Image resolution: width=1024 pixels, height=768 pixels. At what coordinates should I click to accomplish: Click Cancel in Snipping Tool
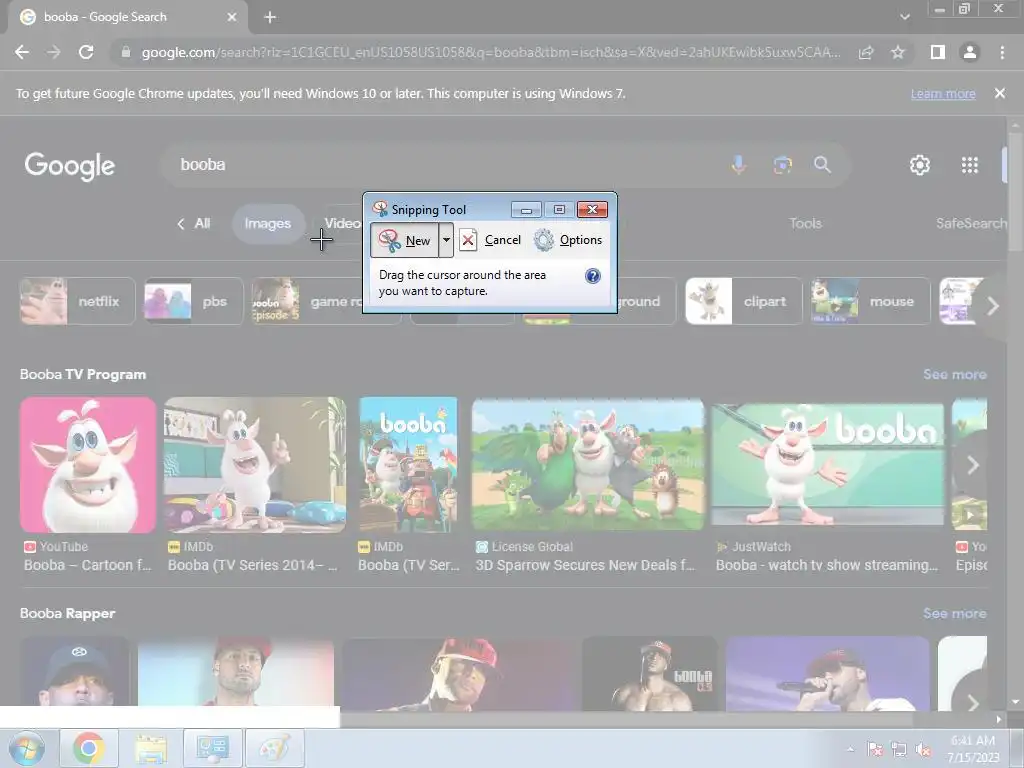[490, 240]
